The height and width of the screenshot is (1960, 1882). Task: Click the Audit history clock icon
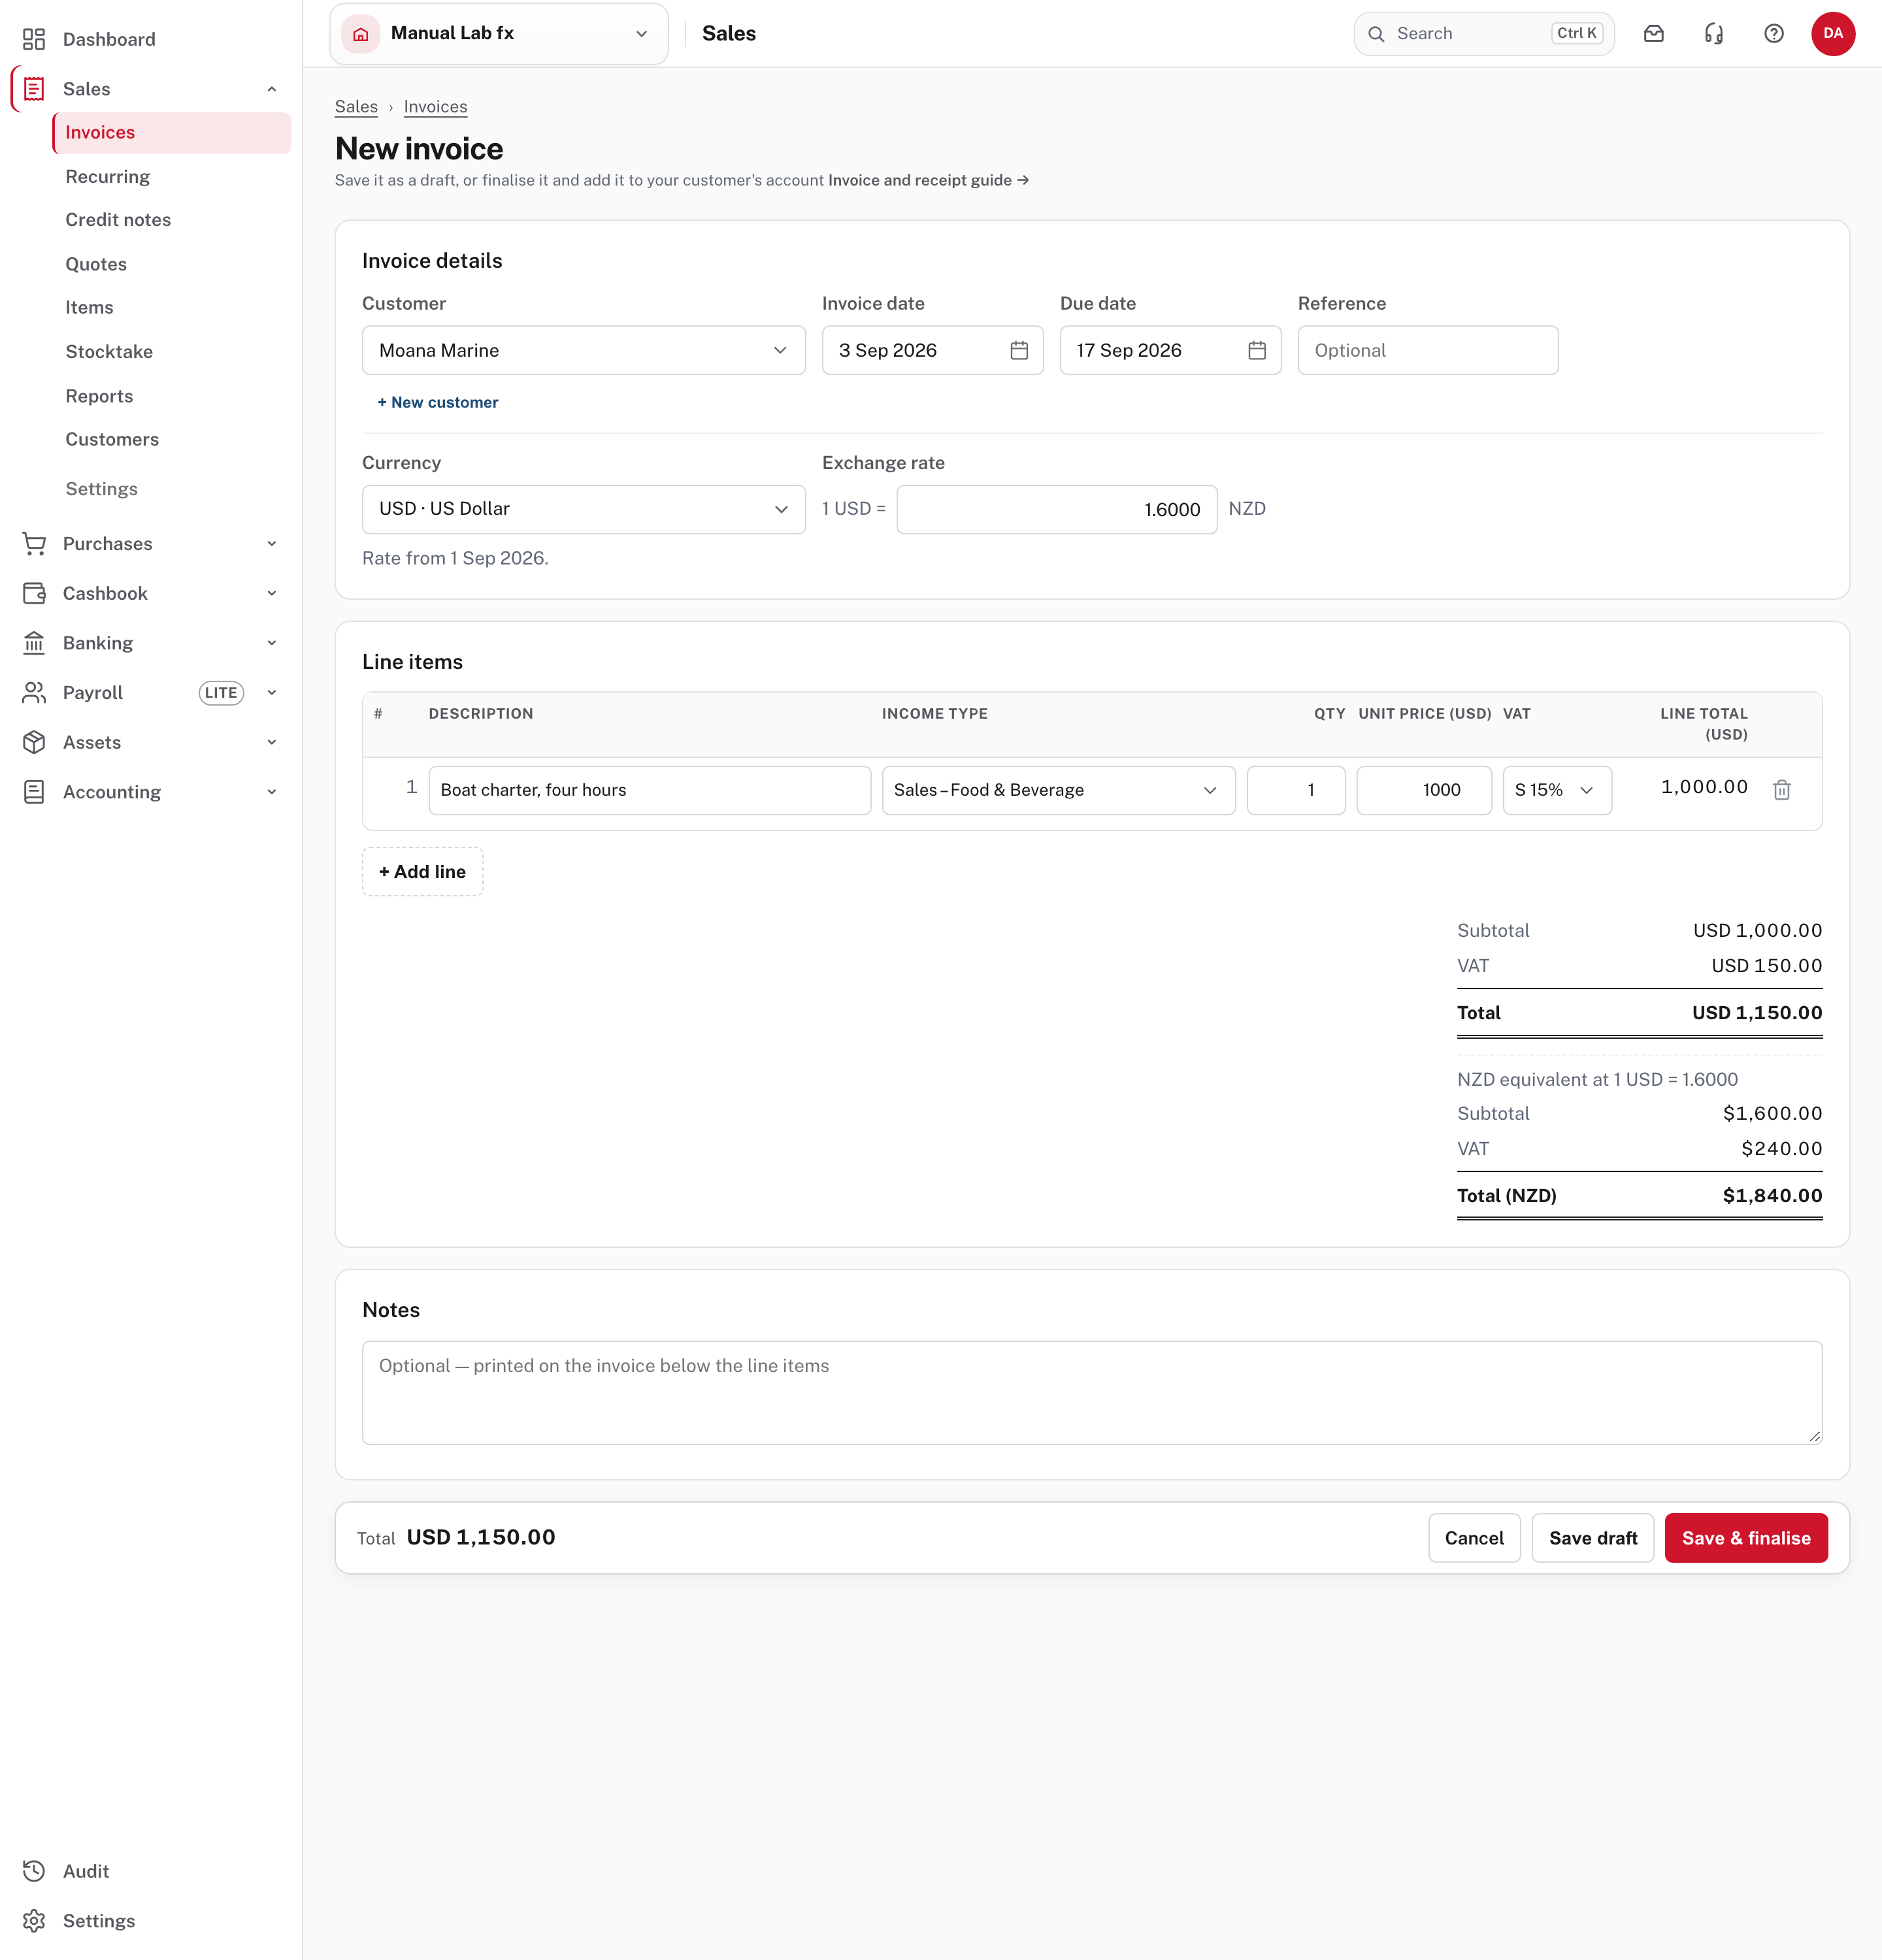[x=34, y=1871]
